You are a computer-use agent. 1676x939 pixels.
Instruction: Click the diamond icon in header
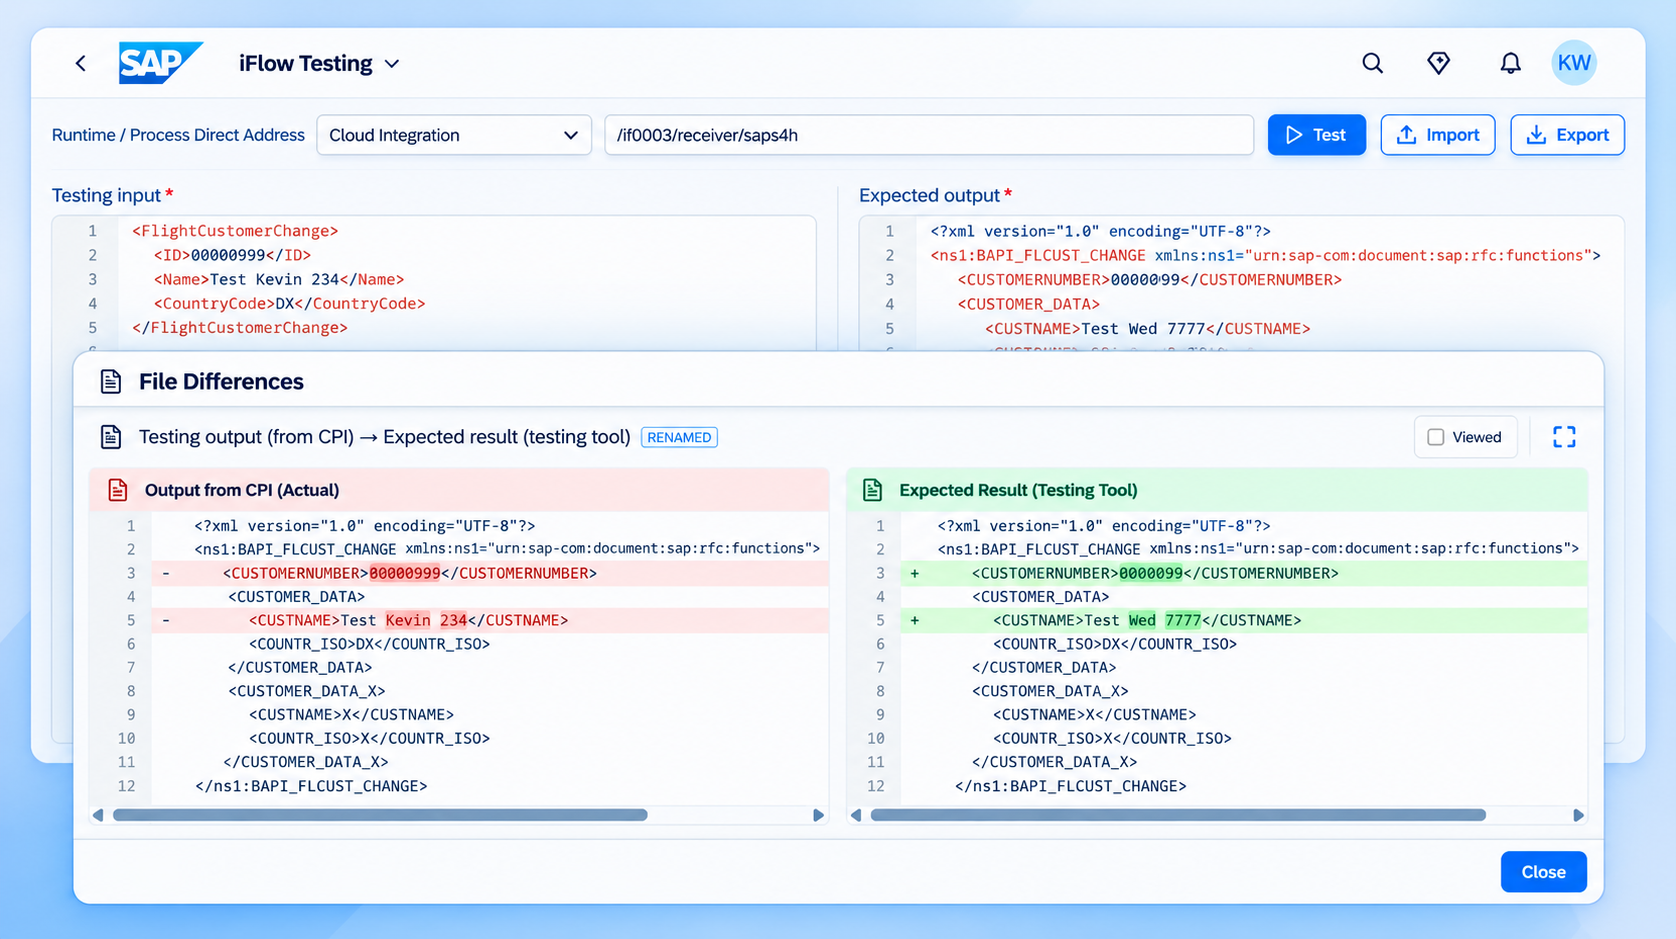pos(1438,63)
